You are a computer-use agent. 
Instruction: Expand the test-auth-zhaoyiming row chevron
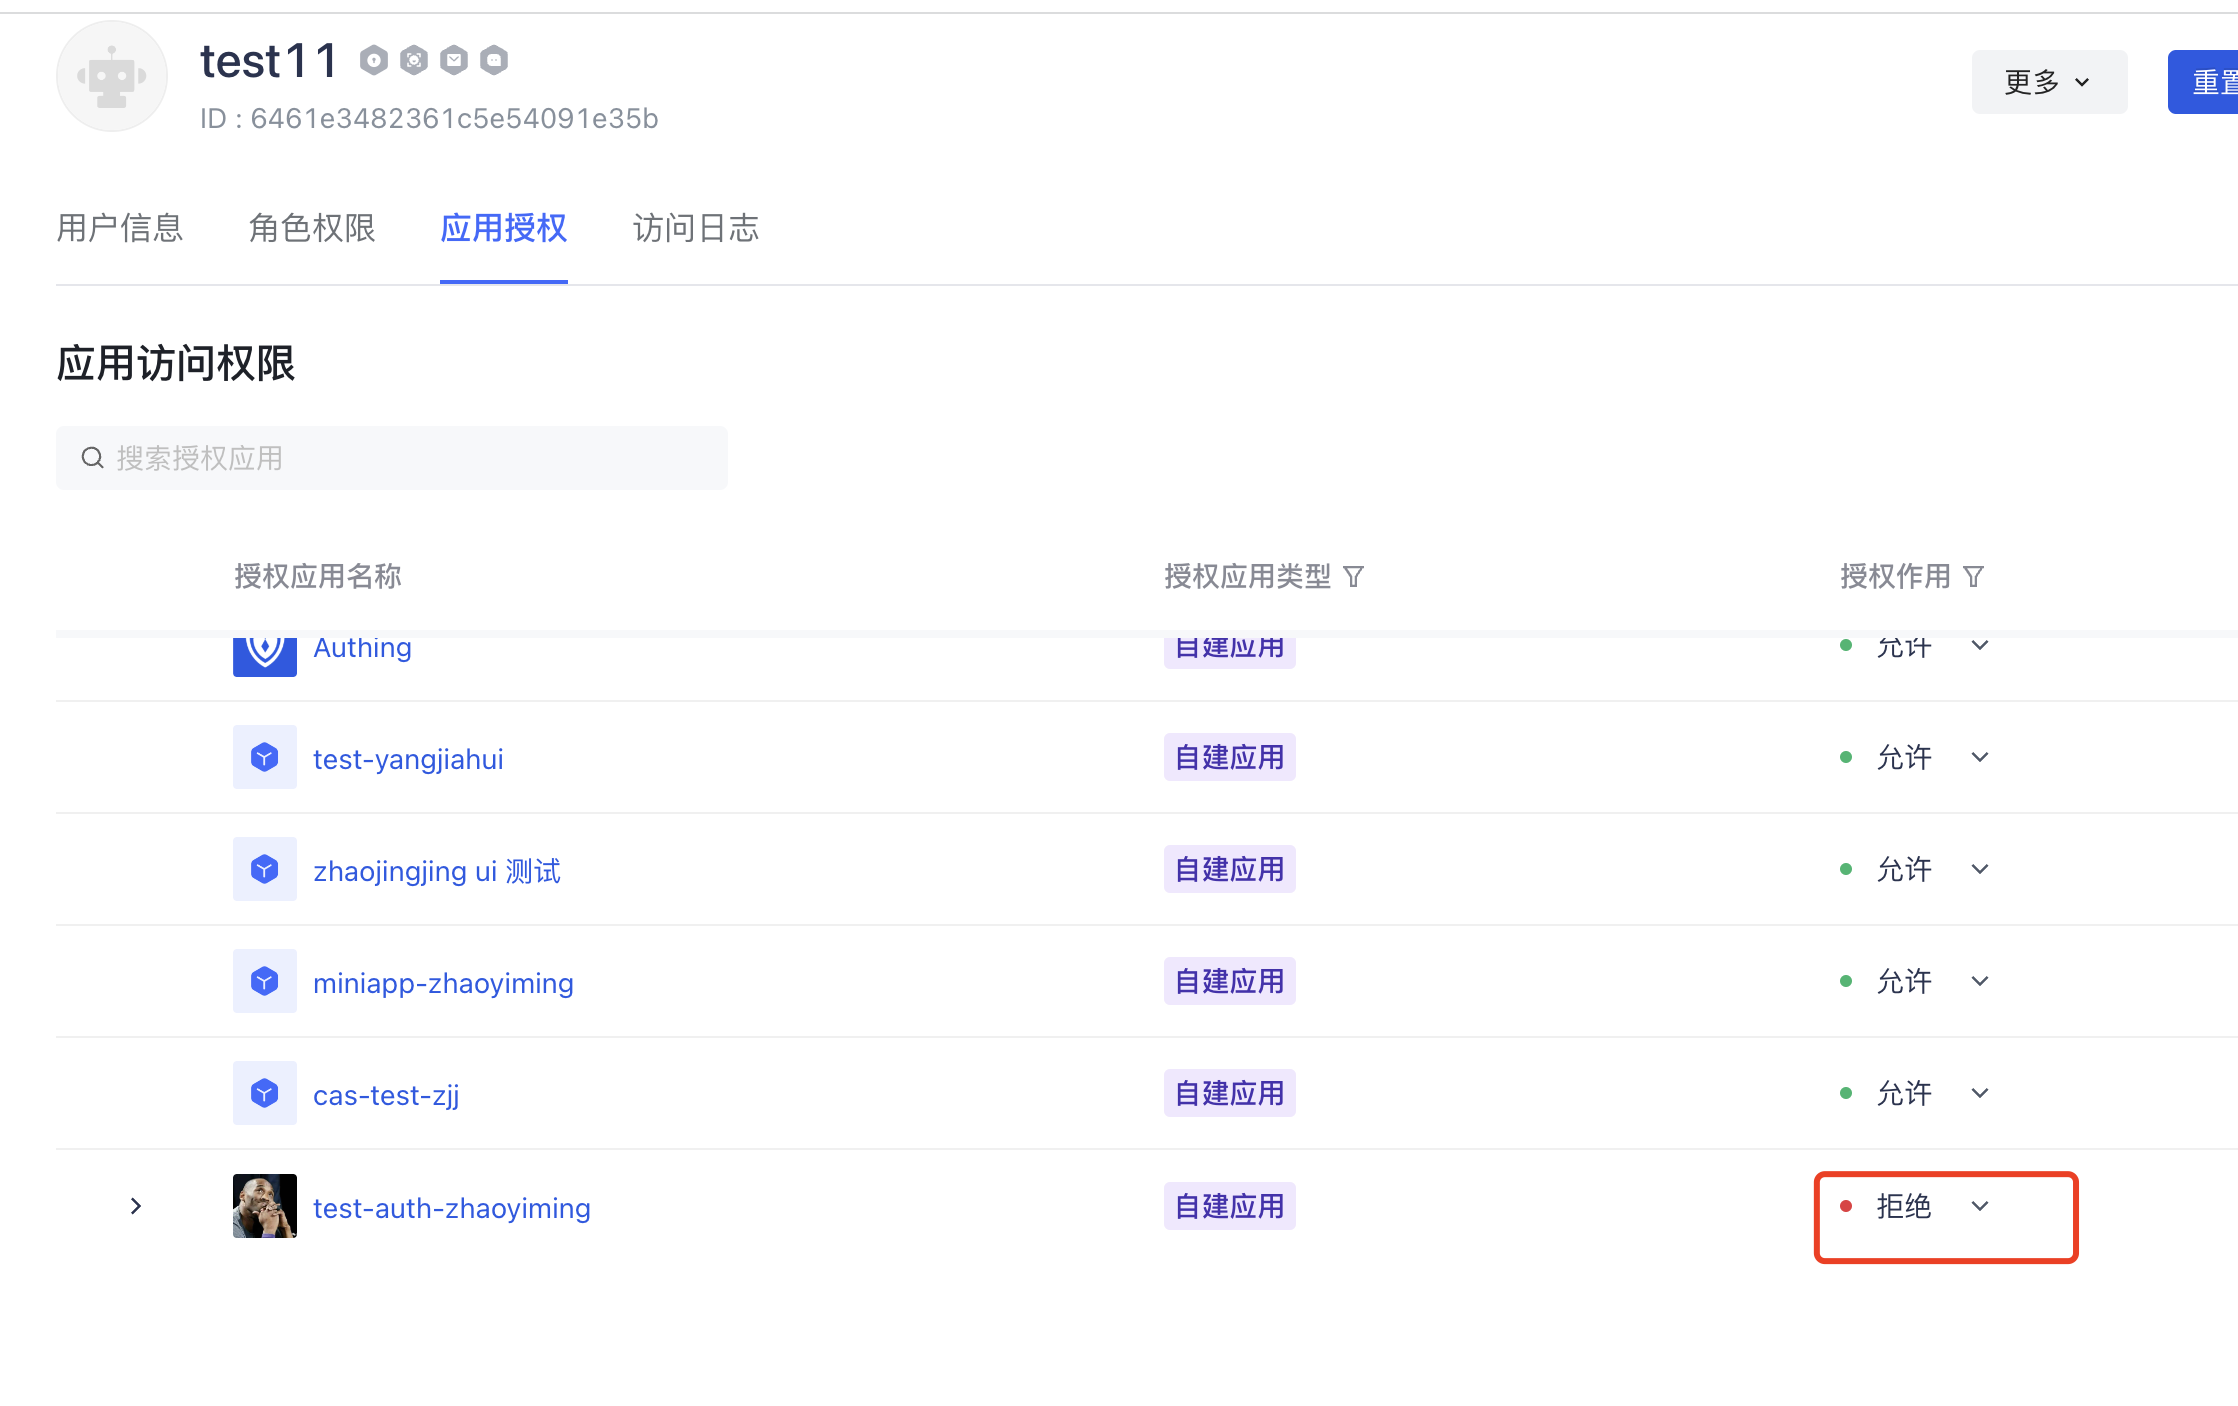click(136, 1206)
